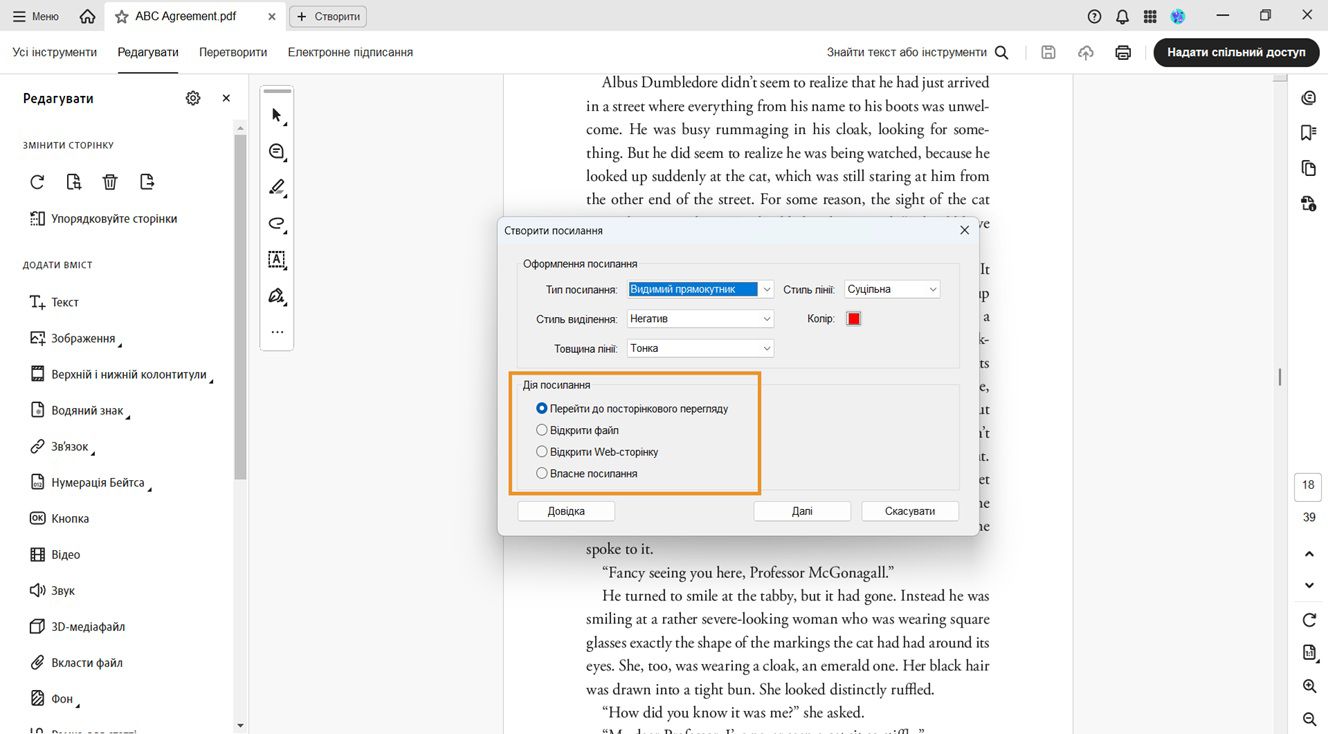Select the add comment tool
Screen dimensions: 1328x734
[277, 151]
